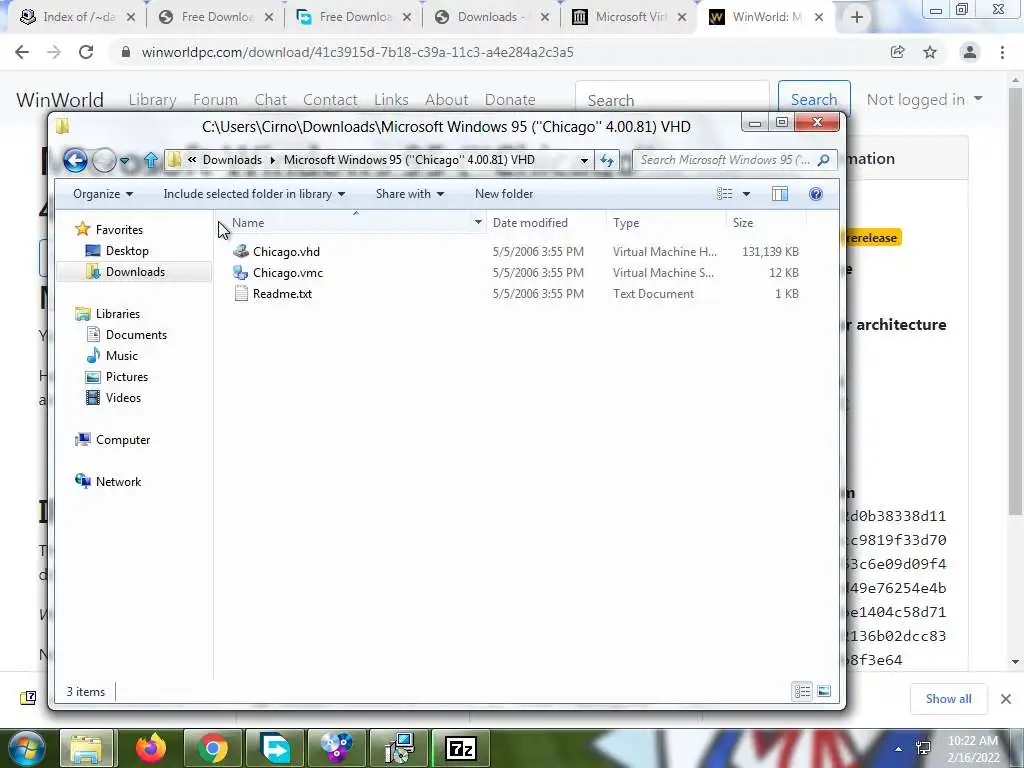Open recent locations dropdown beside forward arrow
The width and height of the screenshot is (1024, 768).
coord(125,161)
